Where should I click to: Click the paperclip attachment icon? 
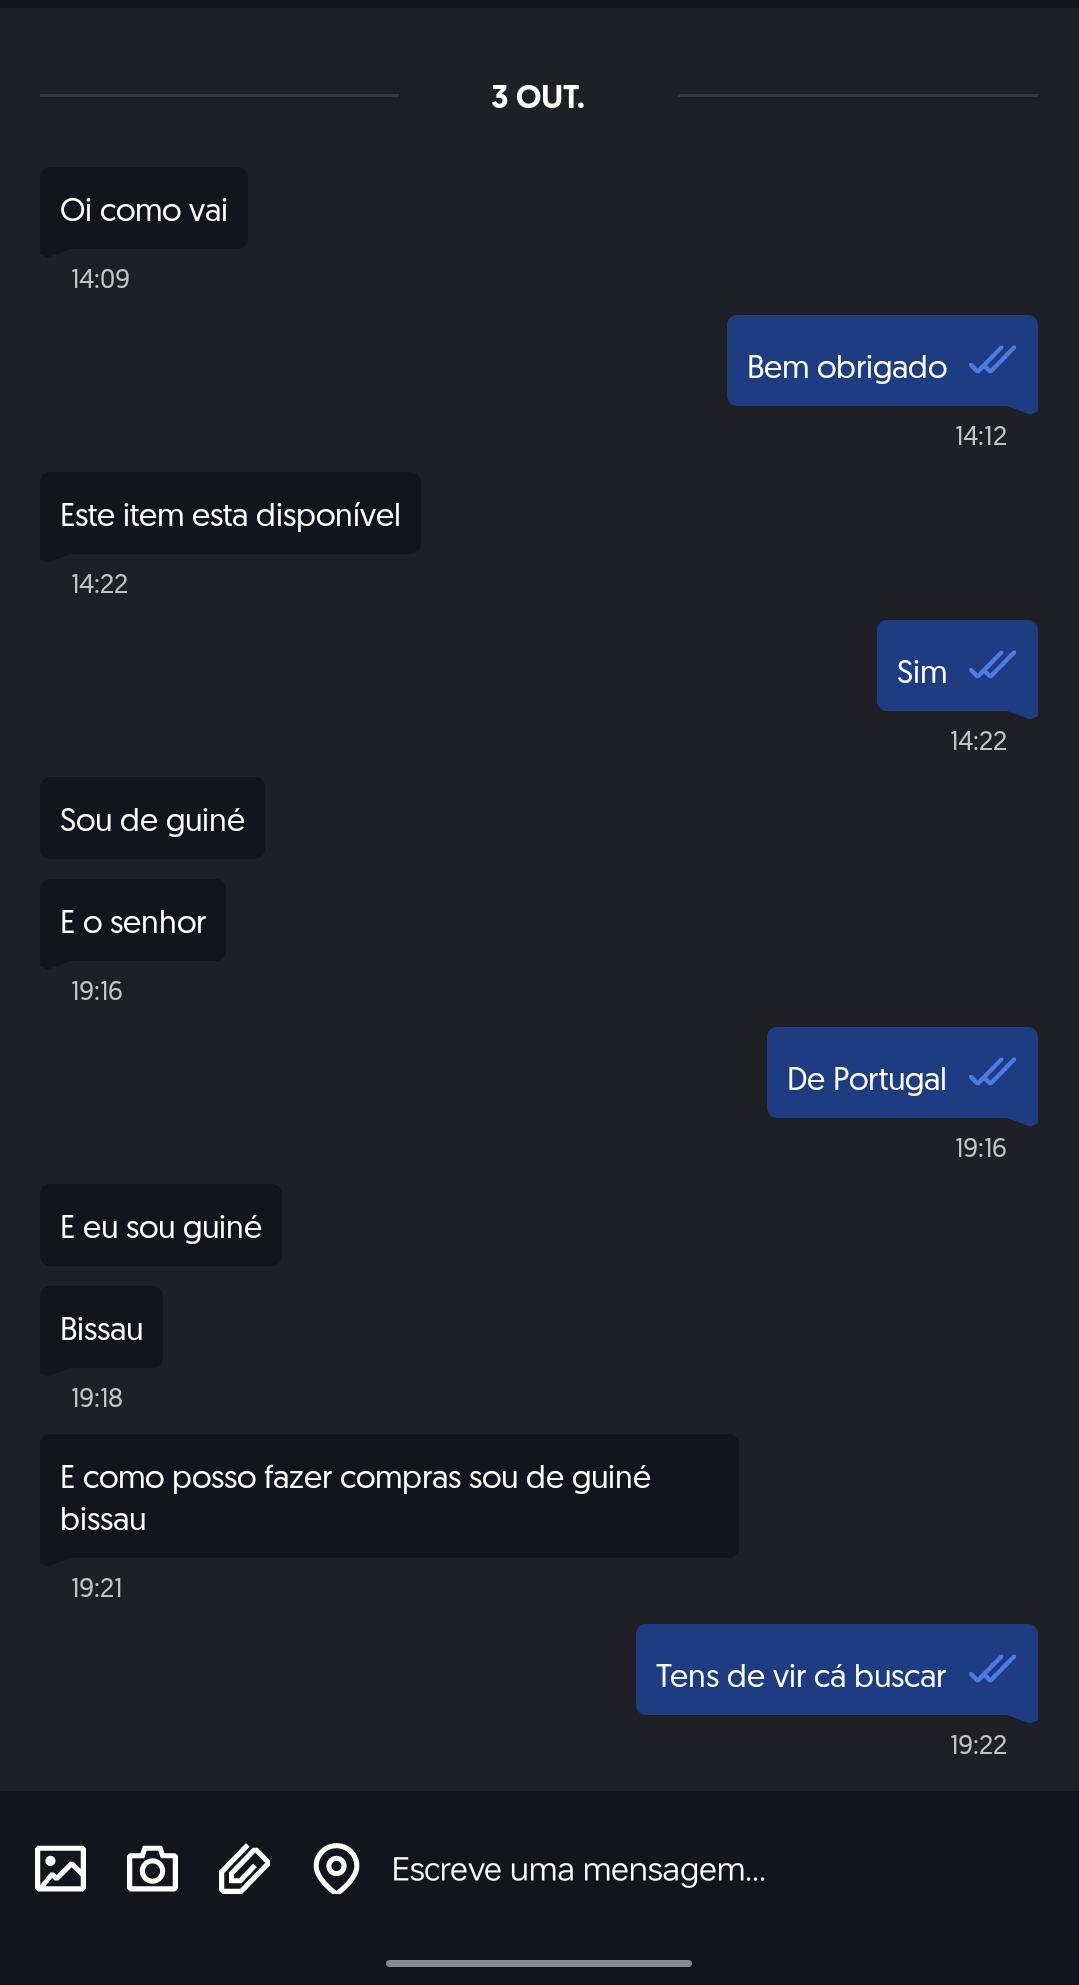click(244, 1868)
